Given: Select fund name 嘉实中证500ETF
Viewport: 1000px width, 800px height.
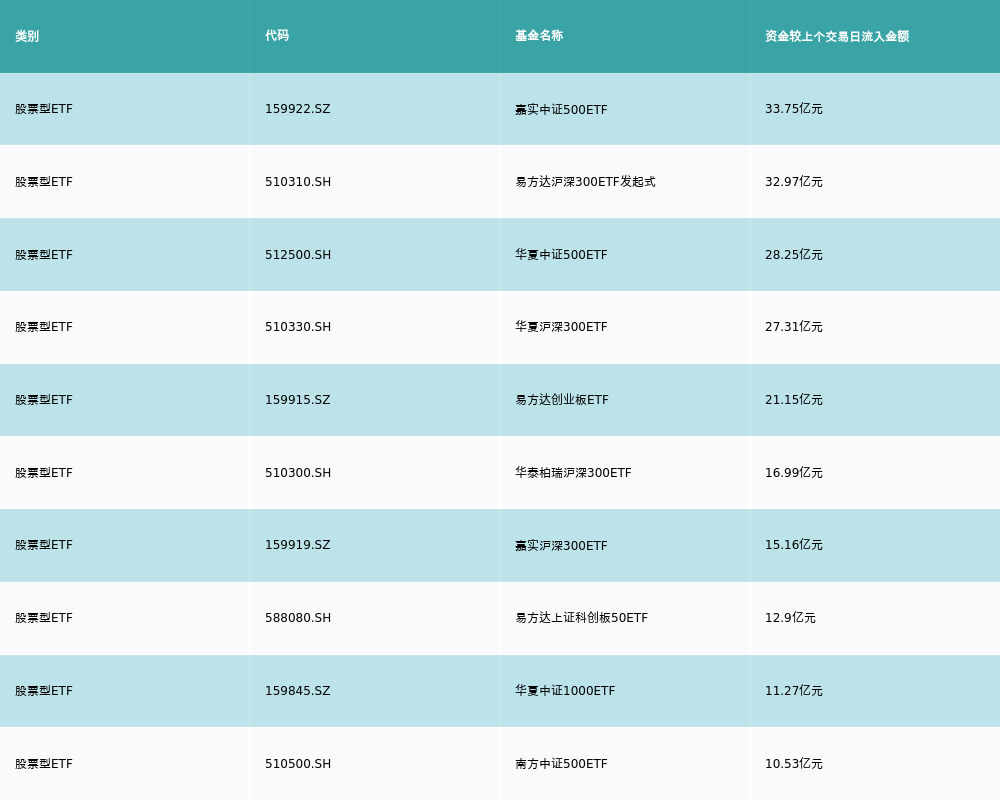Looking at the screenshot, I should point(561,110).
